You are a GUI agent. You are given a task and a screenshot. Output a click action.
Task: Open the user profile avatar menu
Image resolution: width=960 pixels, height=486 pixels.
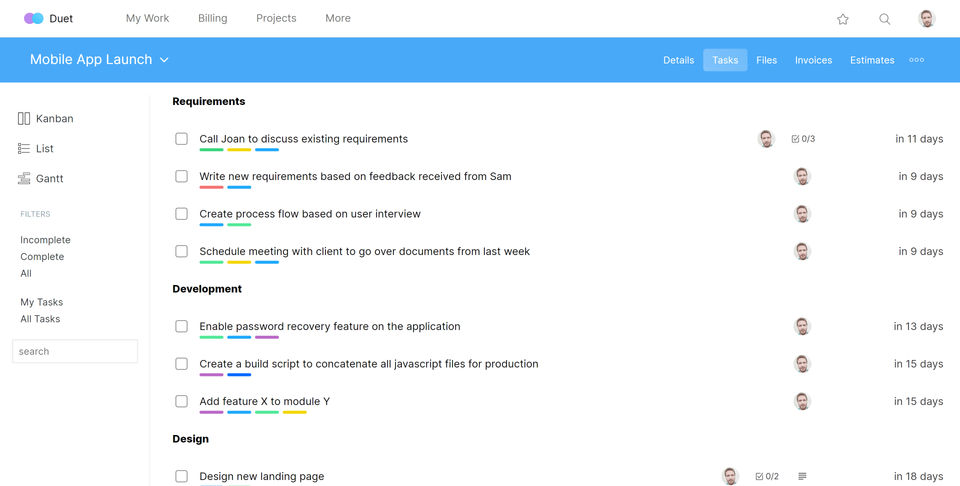927,19
